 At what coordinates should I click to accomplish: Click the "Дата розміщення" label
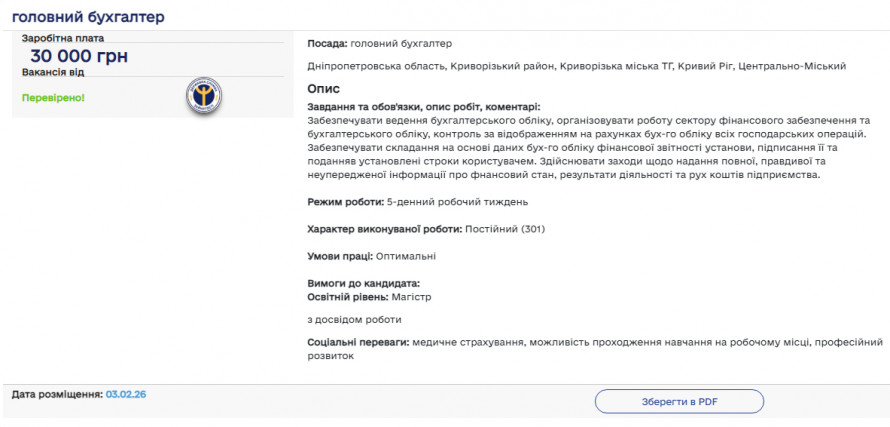click(57, 395)
